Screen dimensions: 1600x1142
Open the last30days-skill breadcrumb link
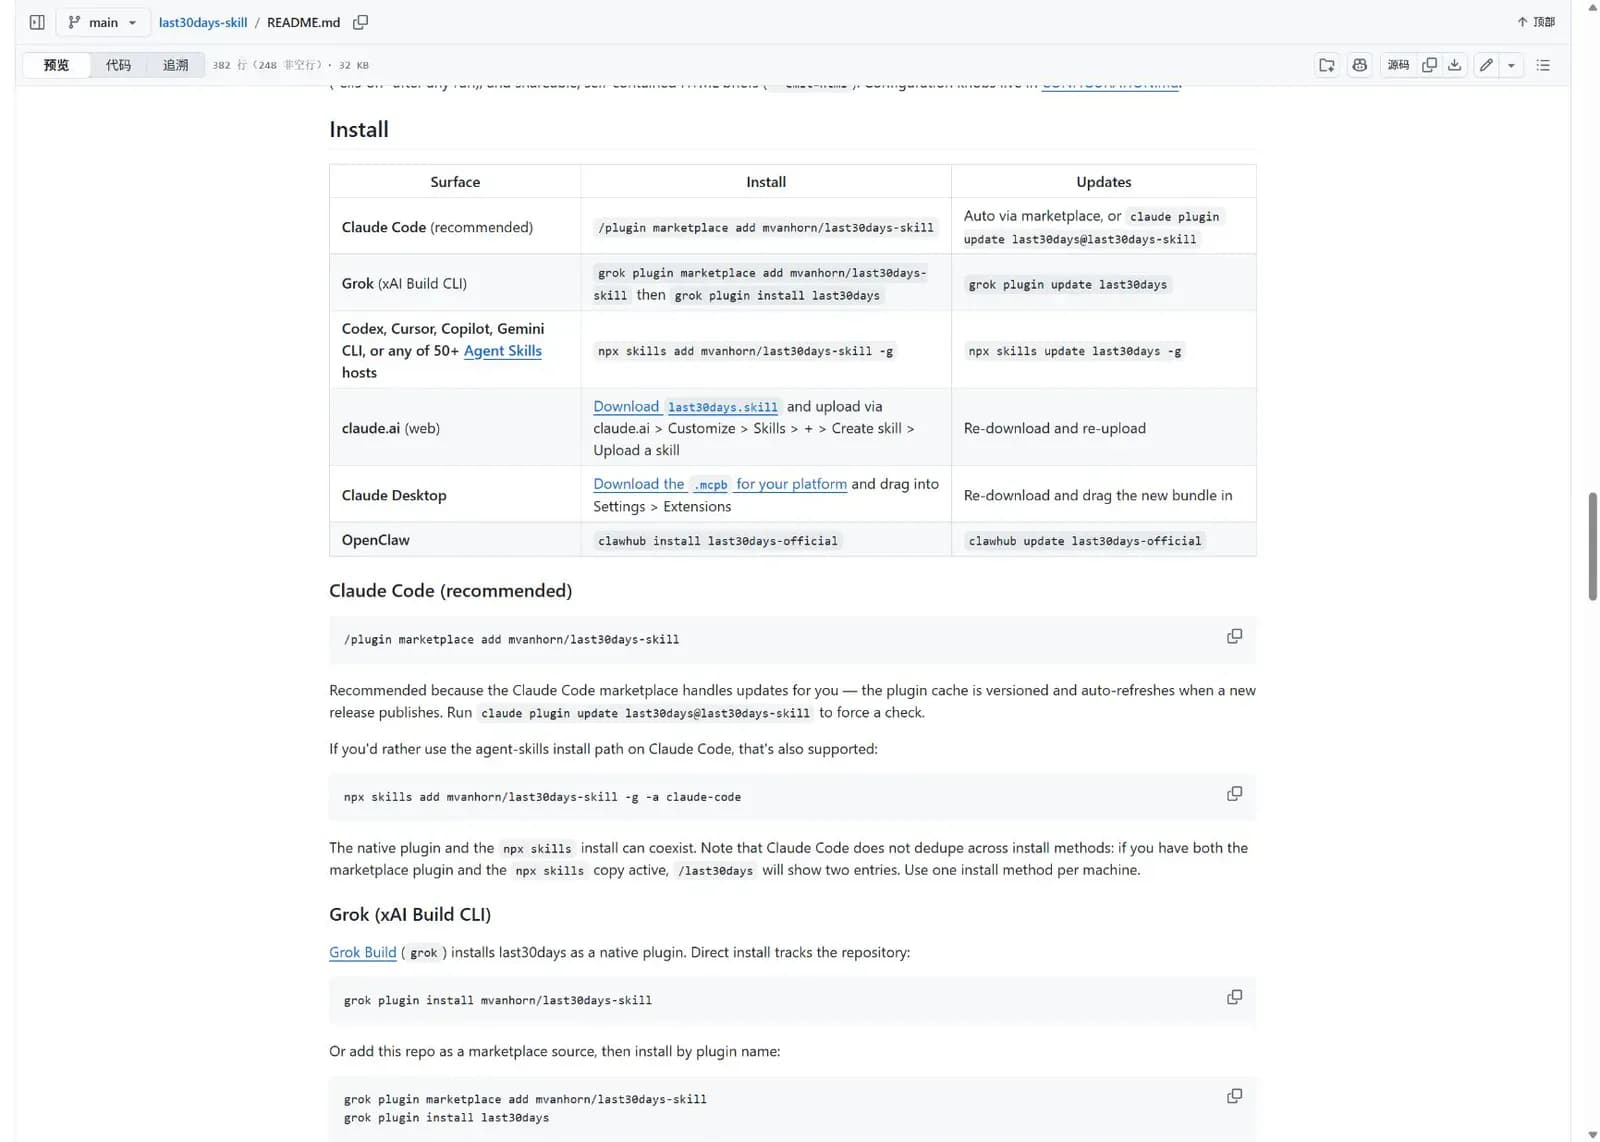pyautogui.click(x=203, y=22)
